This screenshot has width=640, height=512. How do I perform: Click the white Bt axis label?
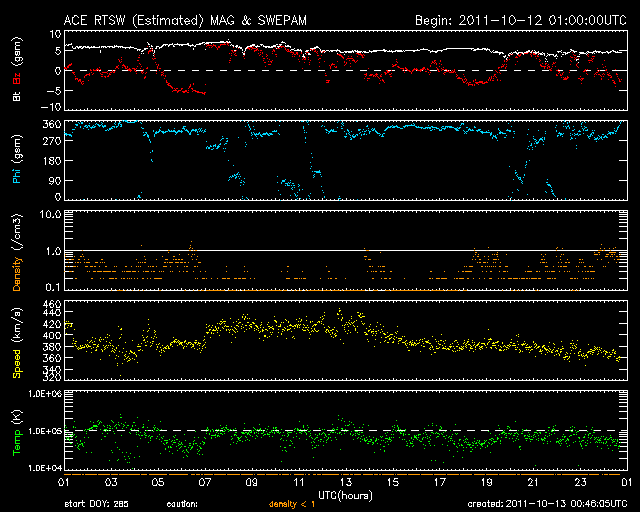point(17,97)
